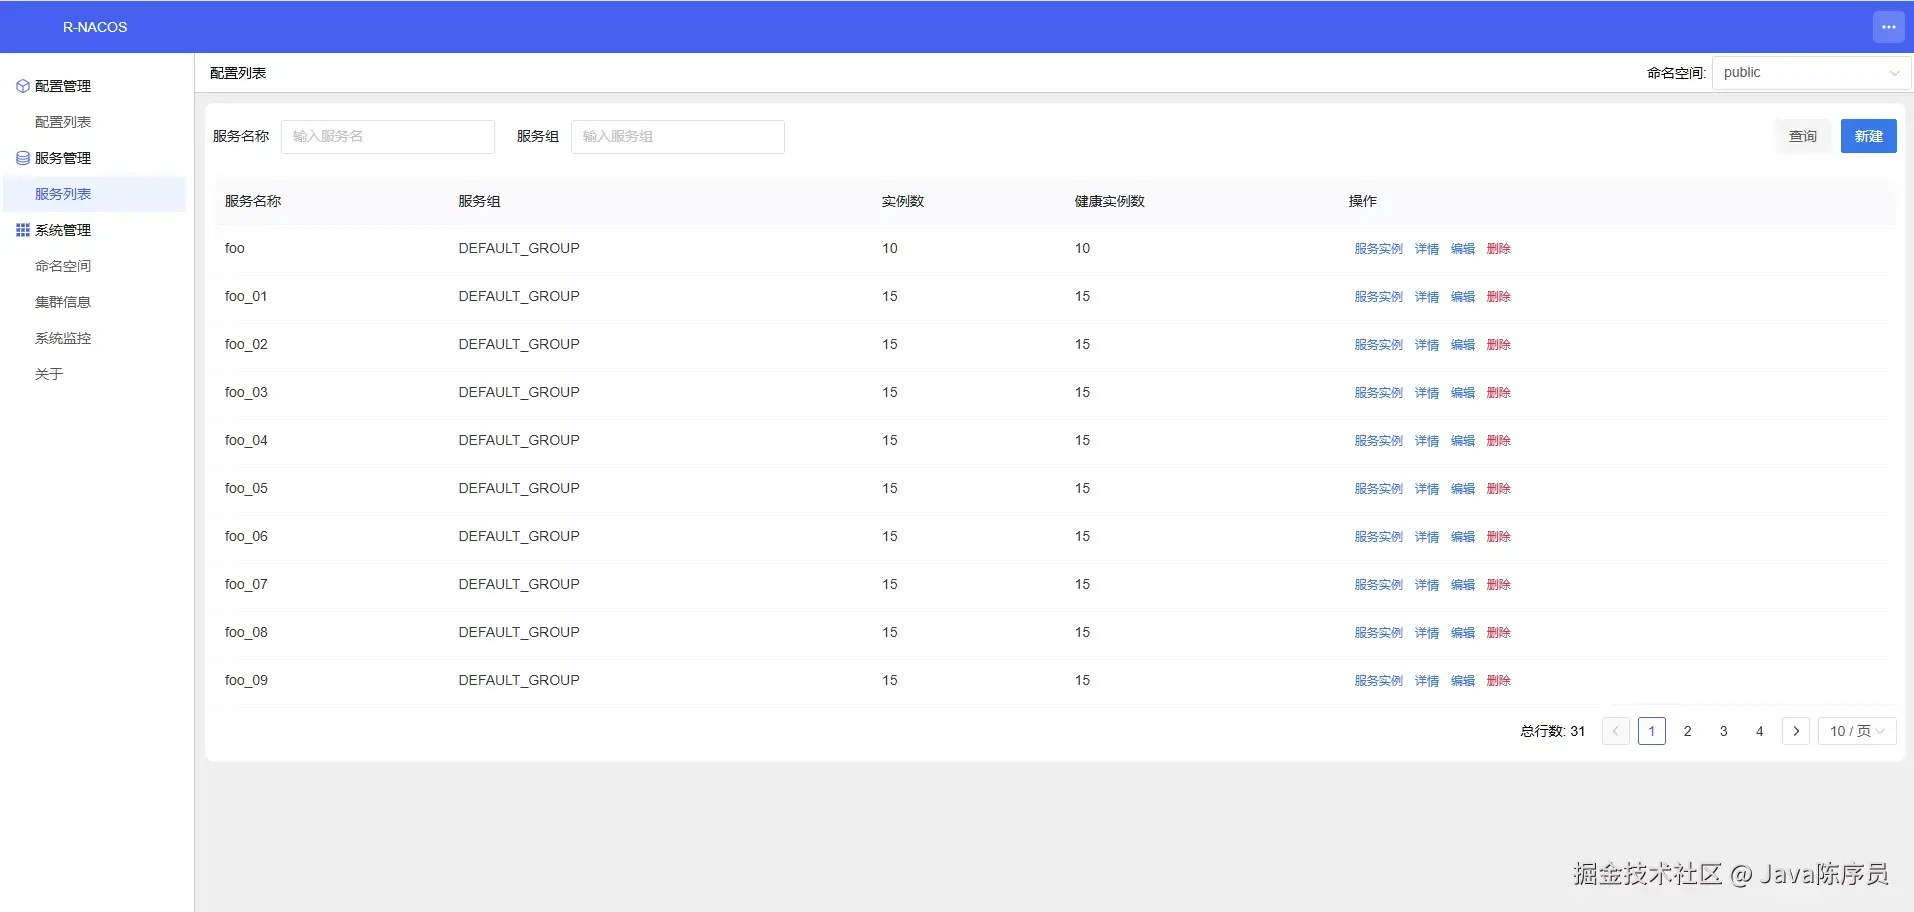Click the 系统管理 grid icon
The image size is (1914, 912).
point(23,230)
